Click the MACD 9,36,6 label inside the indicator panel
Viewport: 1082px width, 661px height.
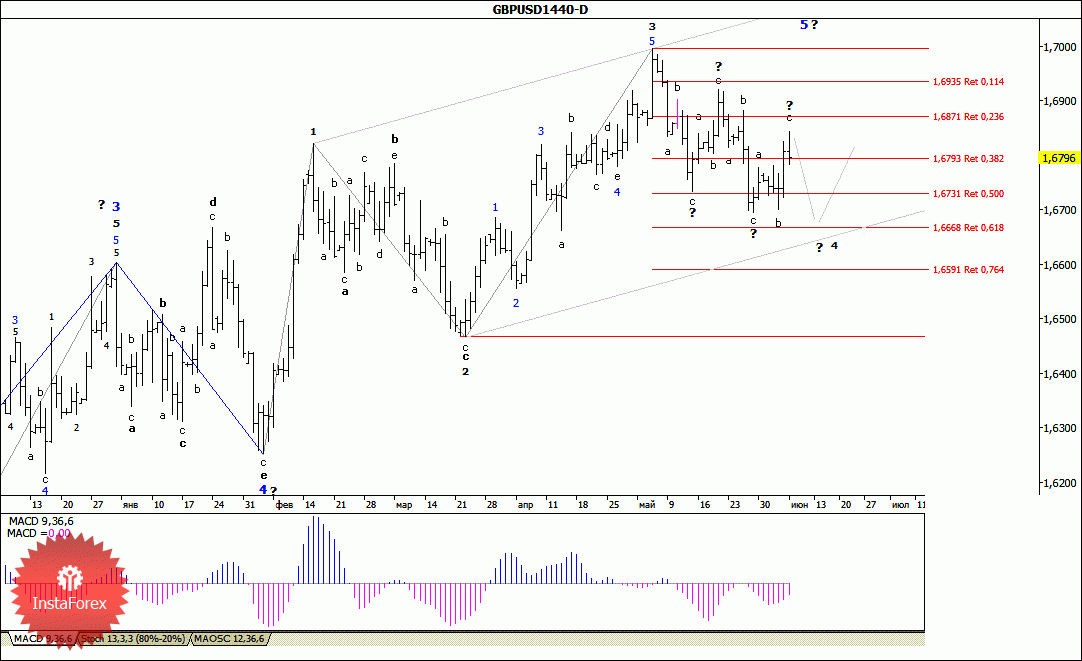(x=41, y=522)
